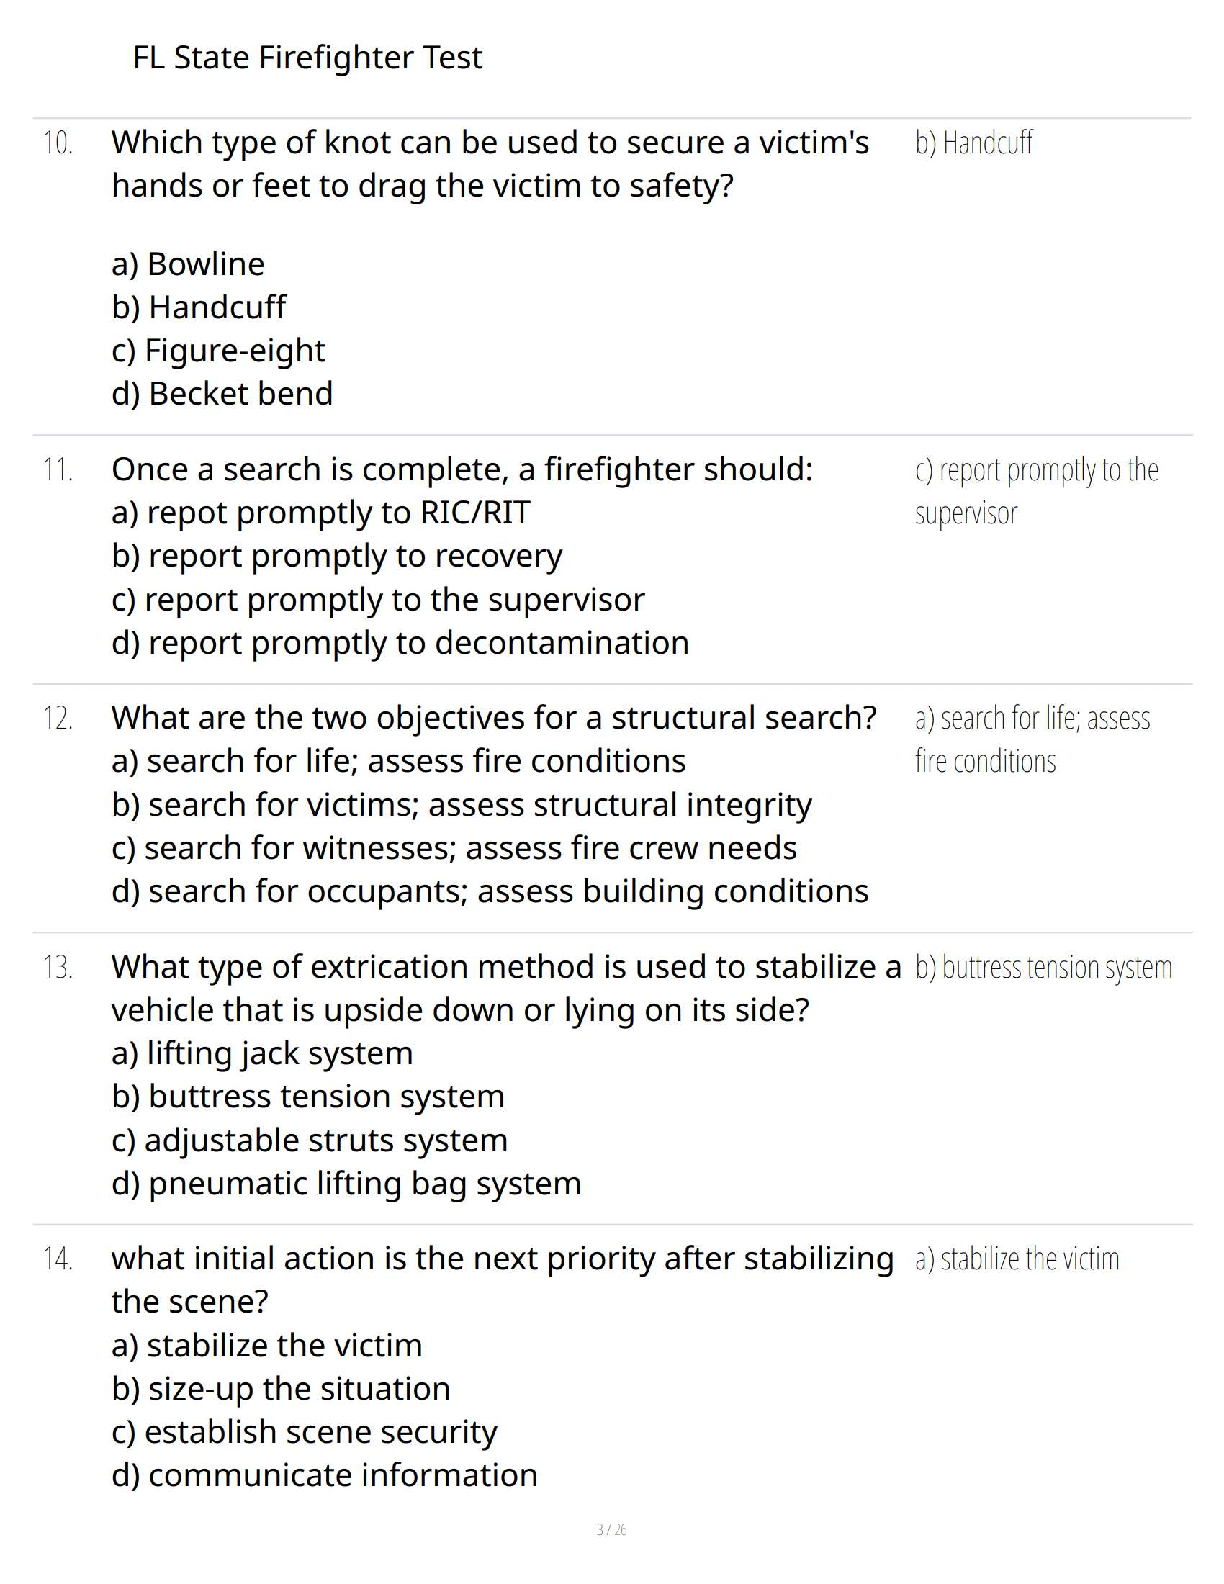Click "b) Handcuff" in the right answer column
Image resolution: width=1224 pixels, height=1584 pixels.
pos(973,143)
